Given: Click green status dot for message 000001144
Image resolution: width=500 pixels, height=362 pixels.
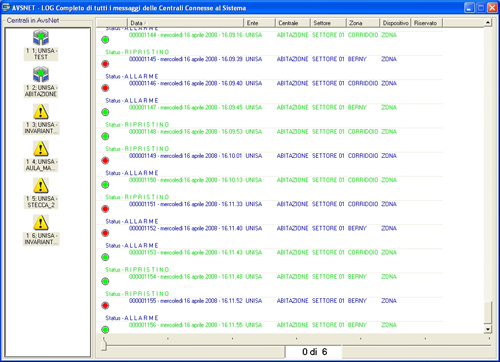Looking at the screenshot, I should coord(105,40).
